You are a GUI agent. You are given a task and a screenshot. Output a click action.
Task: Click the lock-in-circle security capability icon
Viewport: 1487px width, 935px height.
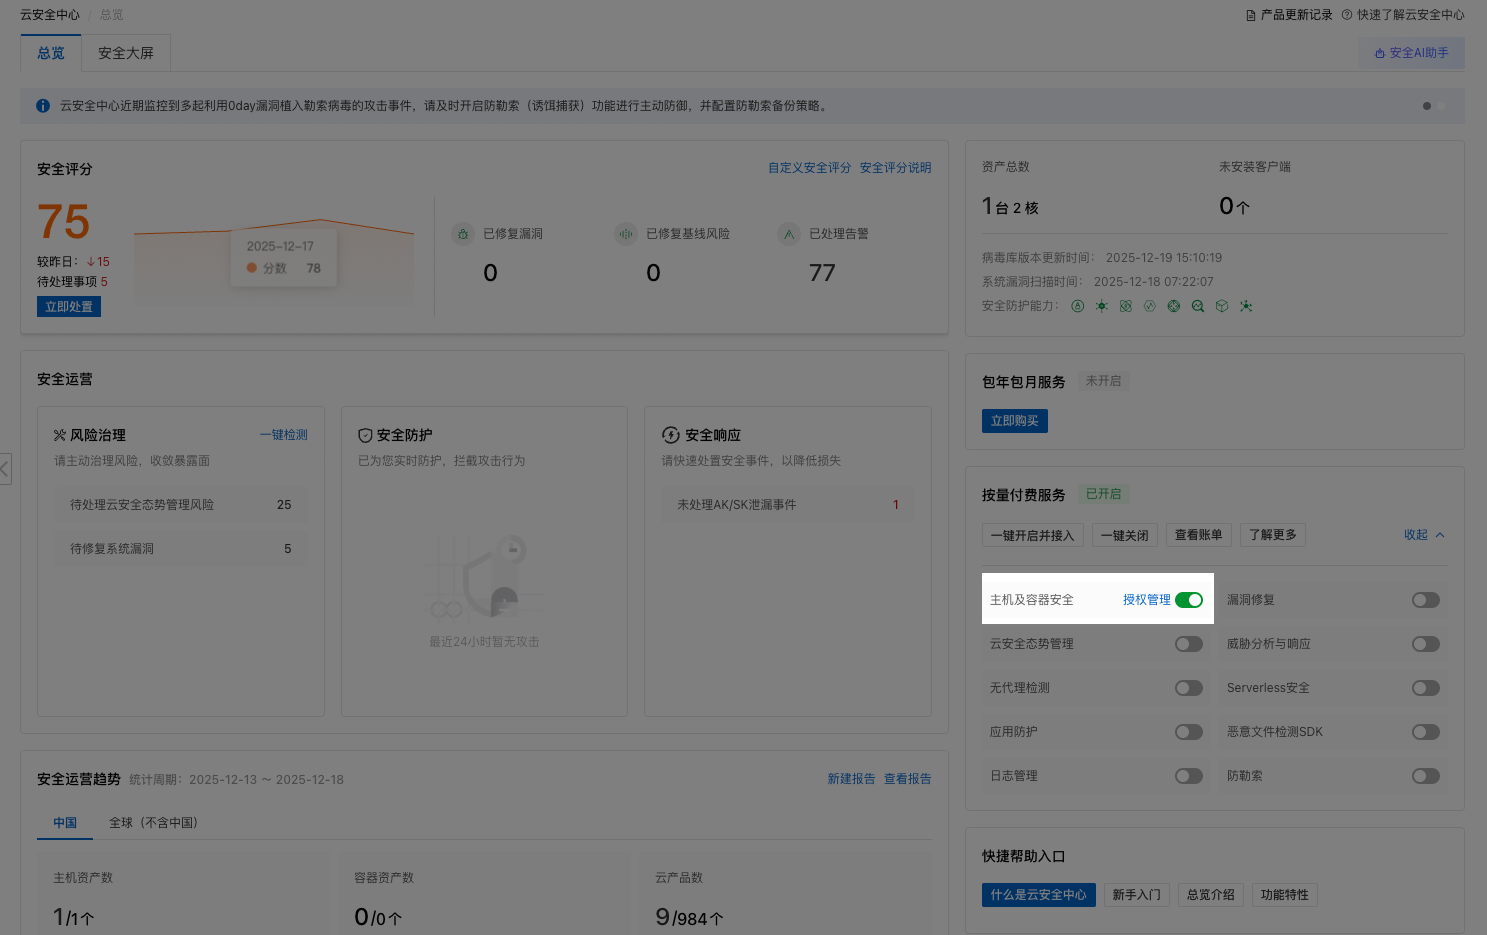click(x=1078, y=306)
